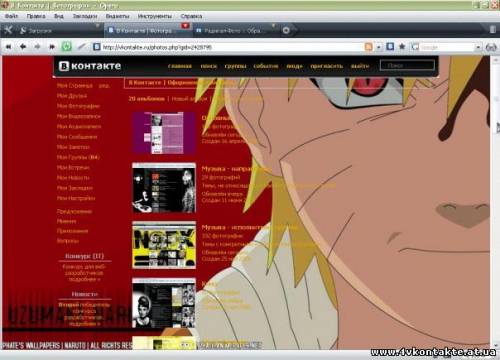
Task: Click the wand icon beside reload
Action: tap(82, 47)
